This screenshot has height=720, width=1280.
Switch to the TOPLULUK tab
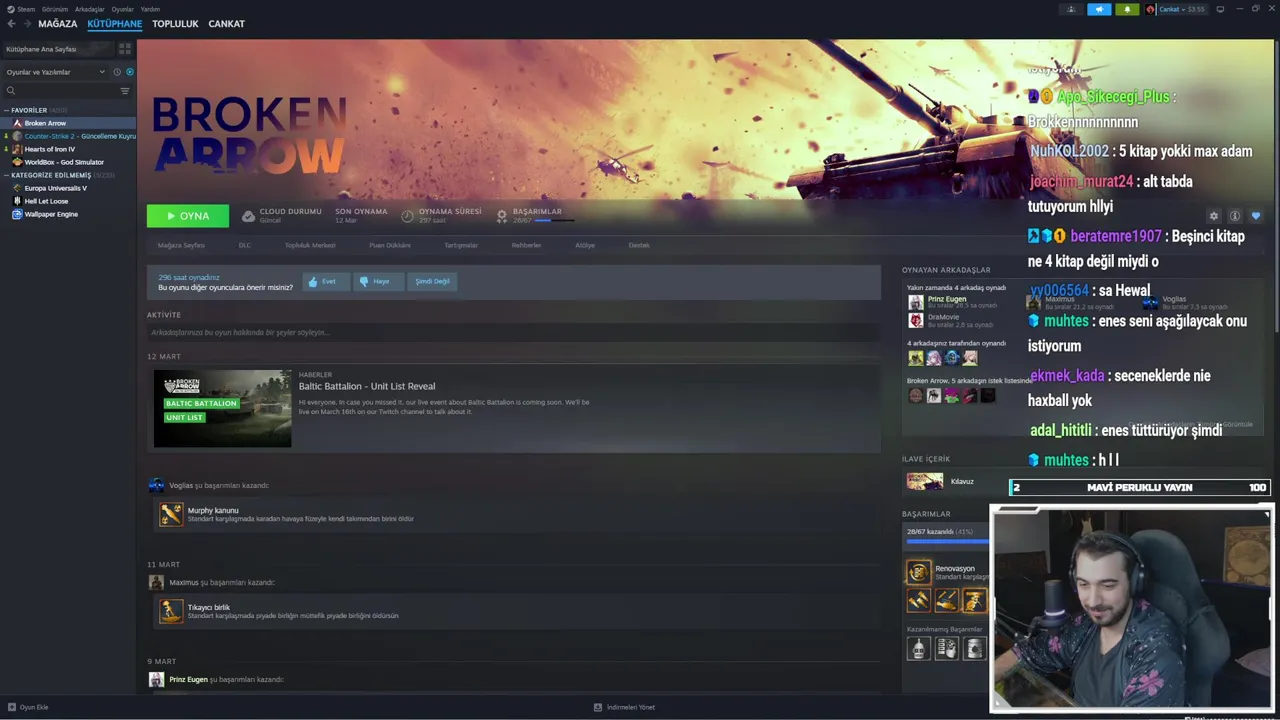(x=175, y=23)
